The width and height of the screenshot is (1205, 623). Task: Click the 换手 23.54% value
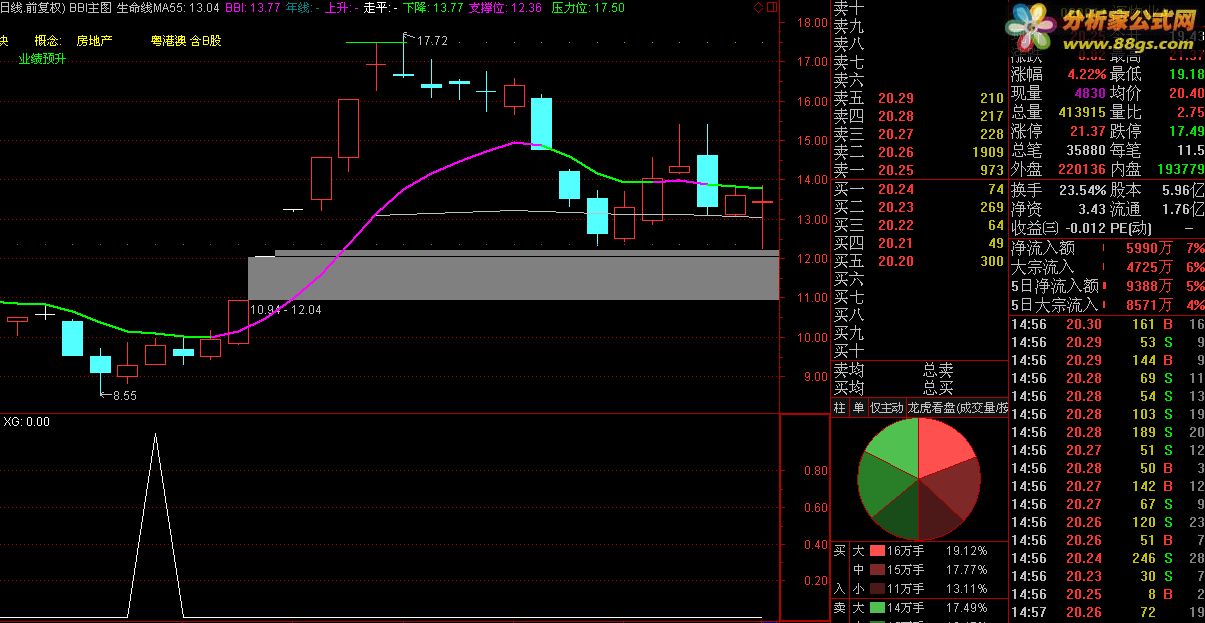point(1083,190)
